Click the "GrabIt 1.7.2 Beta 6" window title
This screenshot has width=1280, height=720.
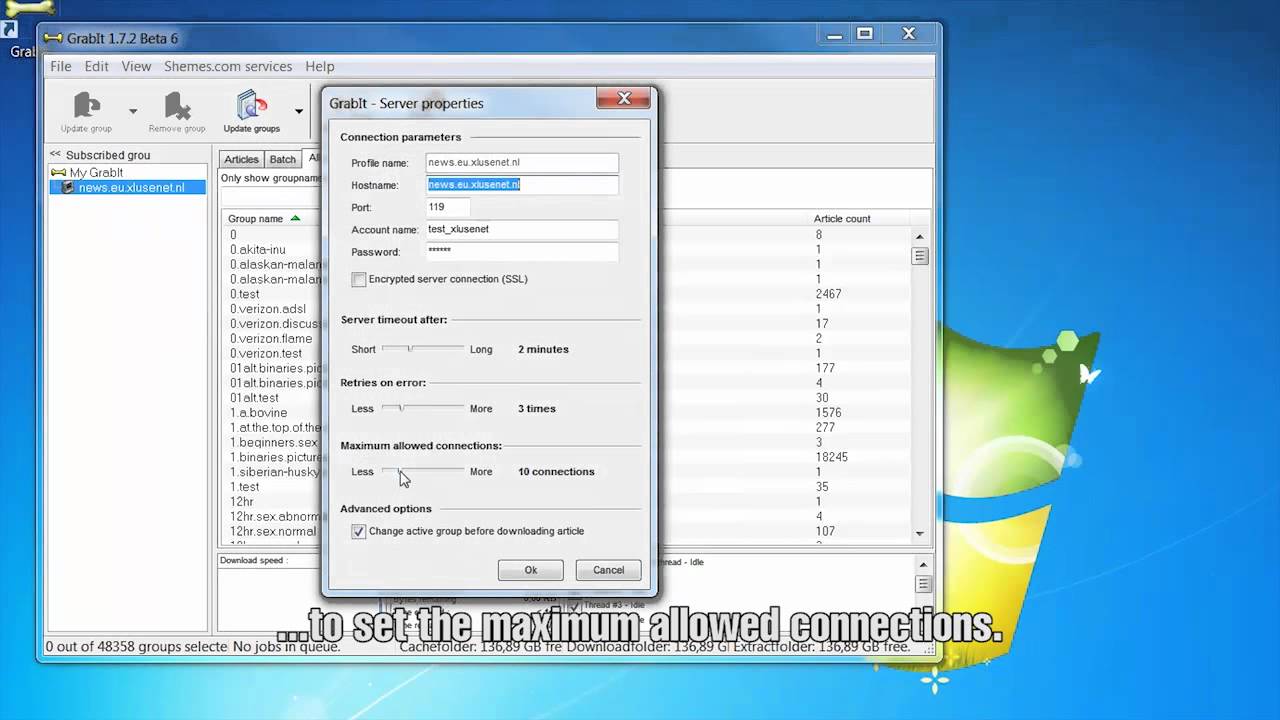[x=123, y=38]
